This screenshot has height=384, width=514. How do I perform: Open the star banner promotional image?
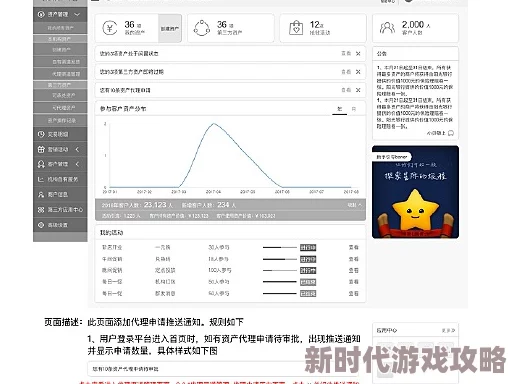[415, 192]
